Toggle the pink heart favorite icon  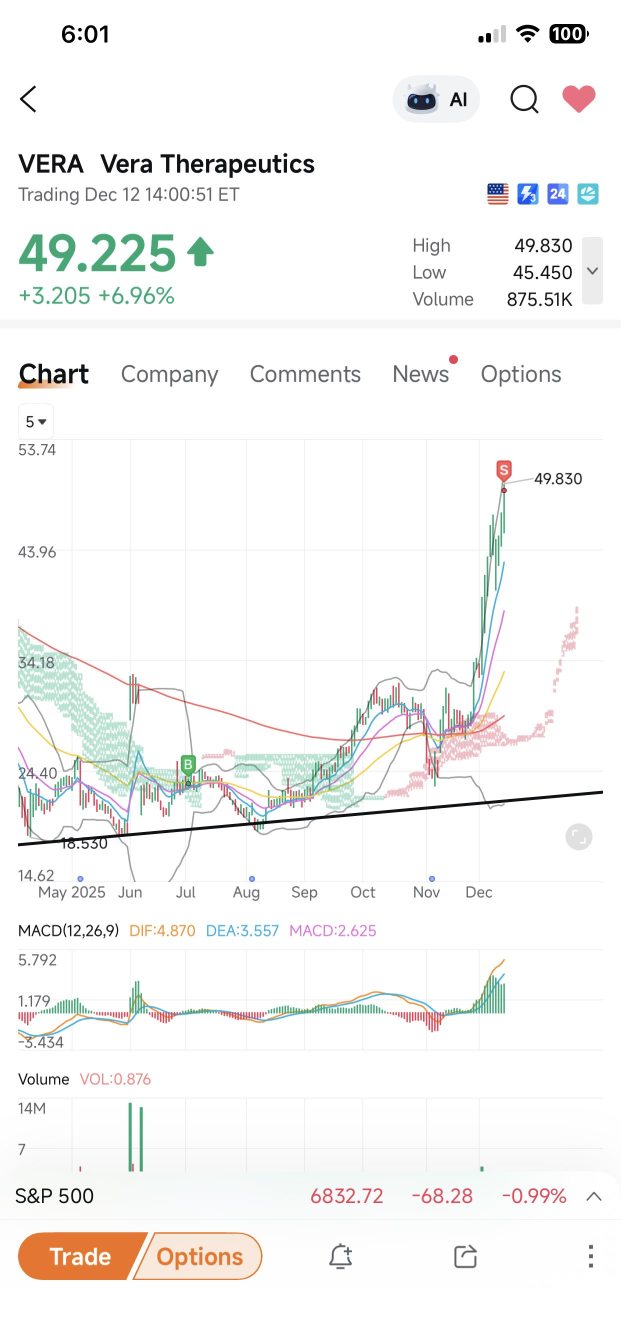click(x=578, y=99)
